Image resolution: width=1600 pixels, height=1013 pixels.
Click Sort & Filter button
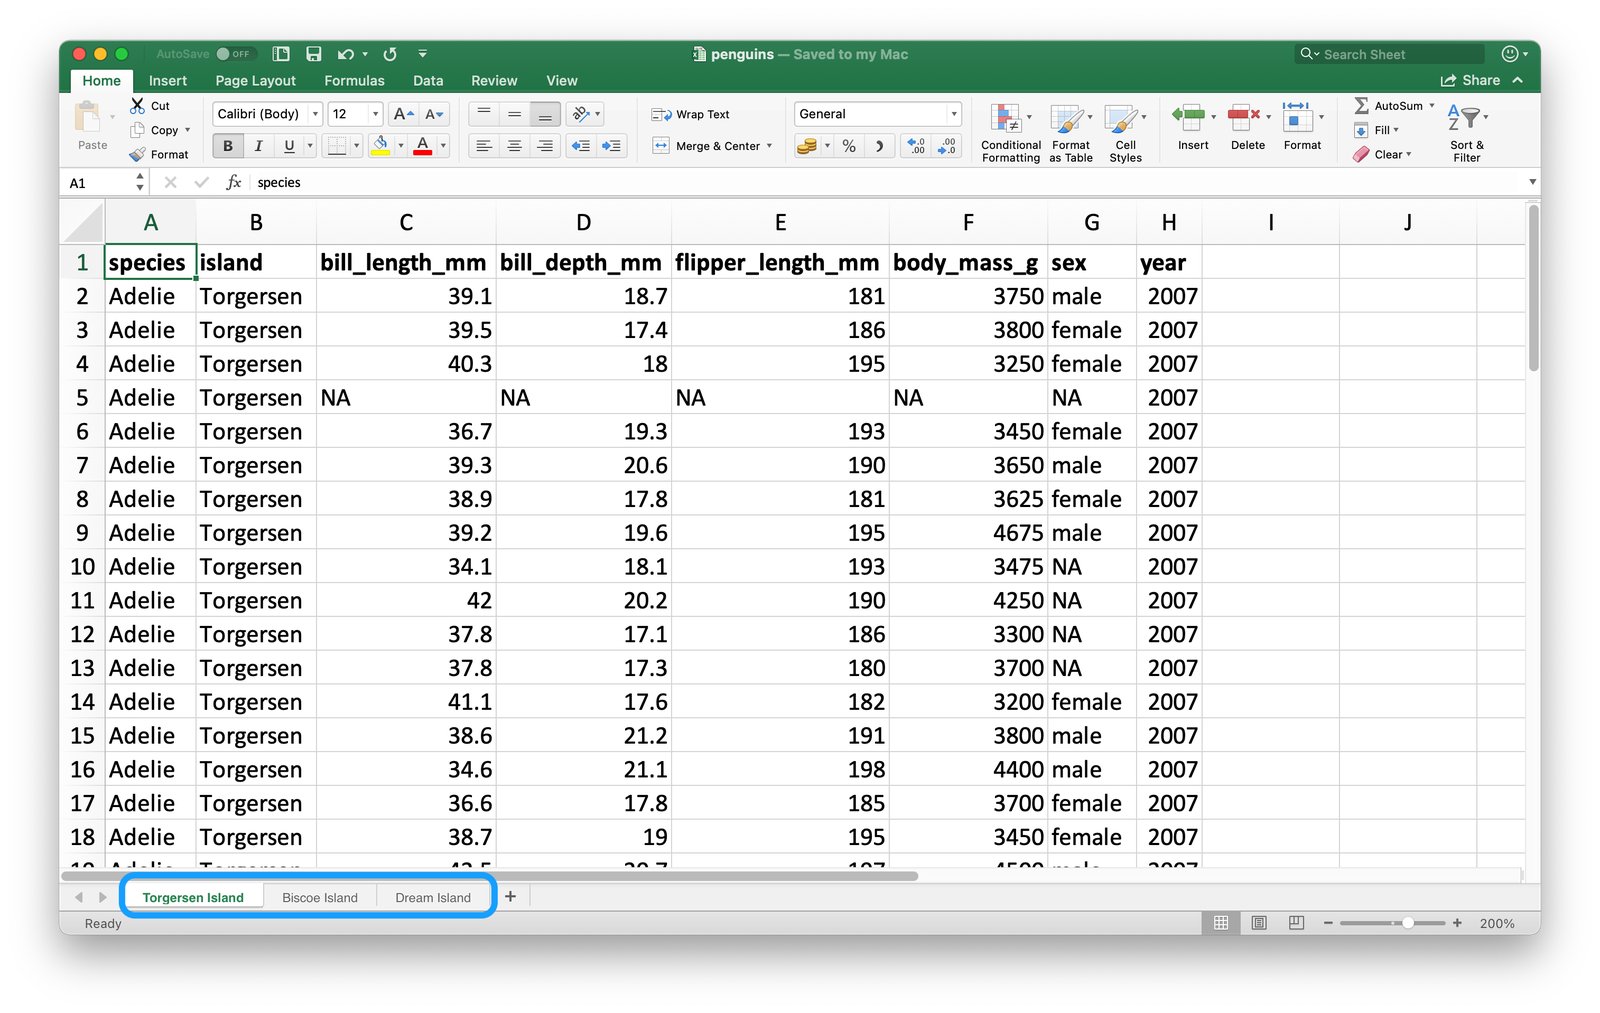(x=1467, y=132)
